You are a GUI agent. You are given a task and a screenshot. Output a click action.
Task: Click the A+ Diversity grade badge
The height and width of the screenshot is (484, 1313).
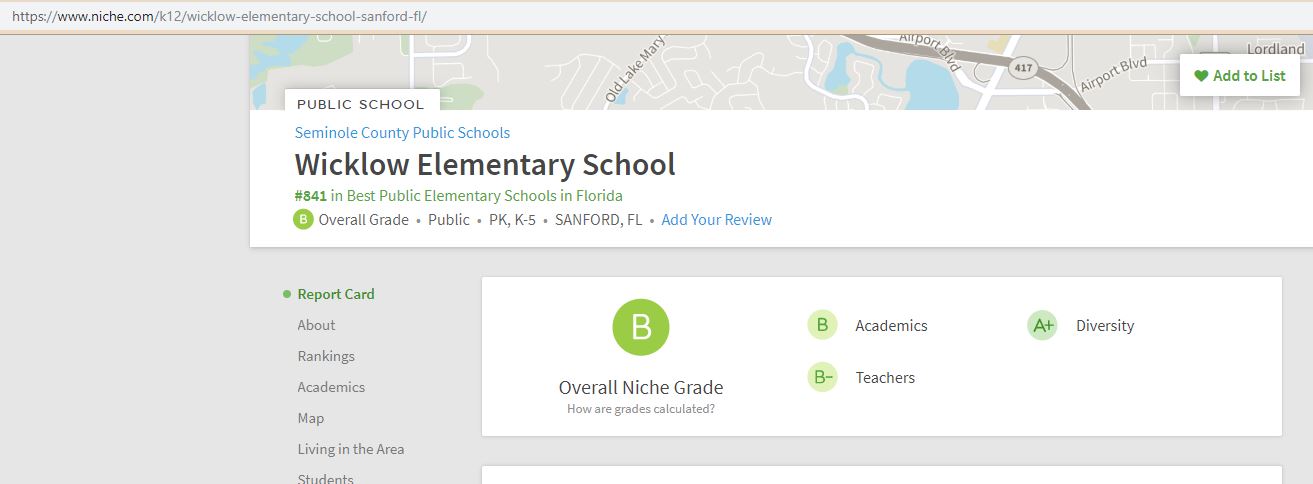(1042, 325)
